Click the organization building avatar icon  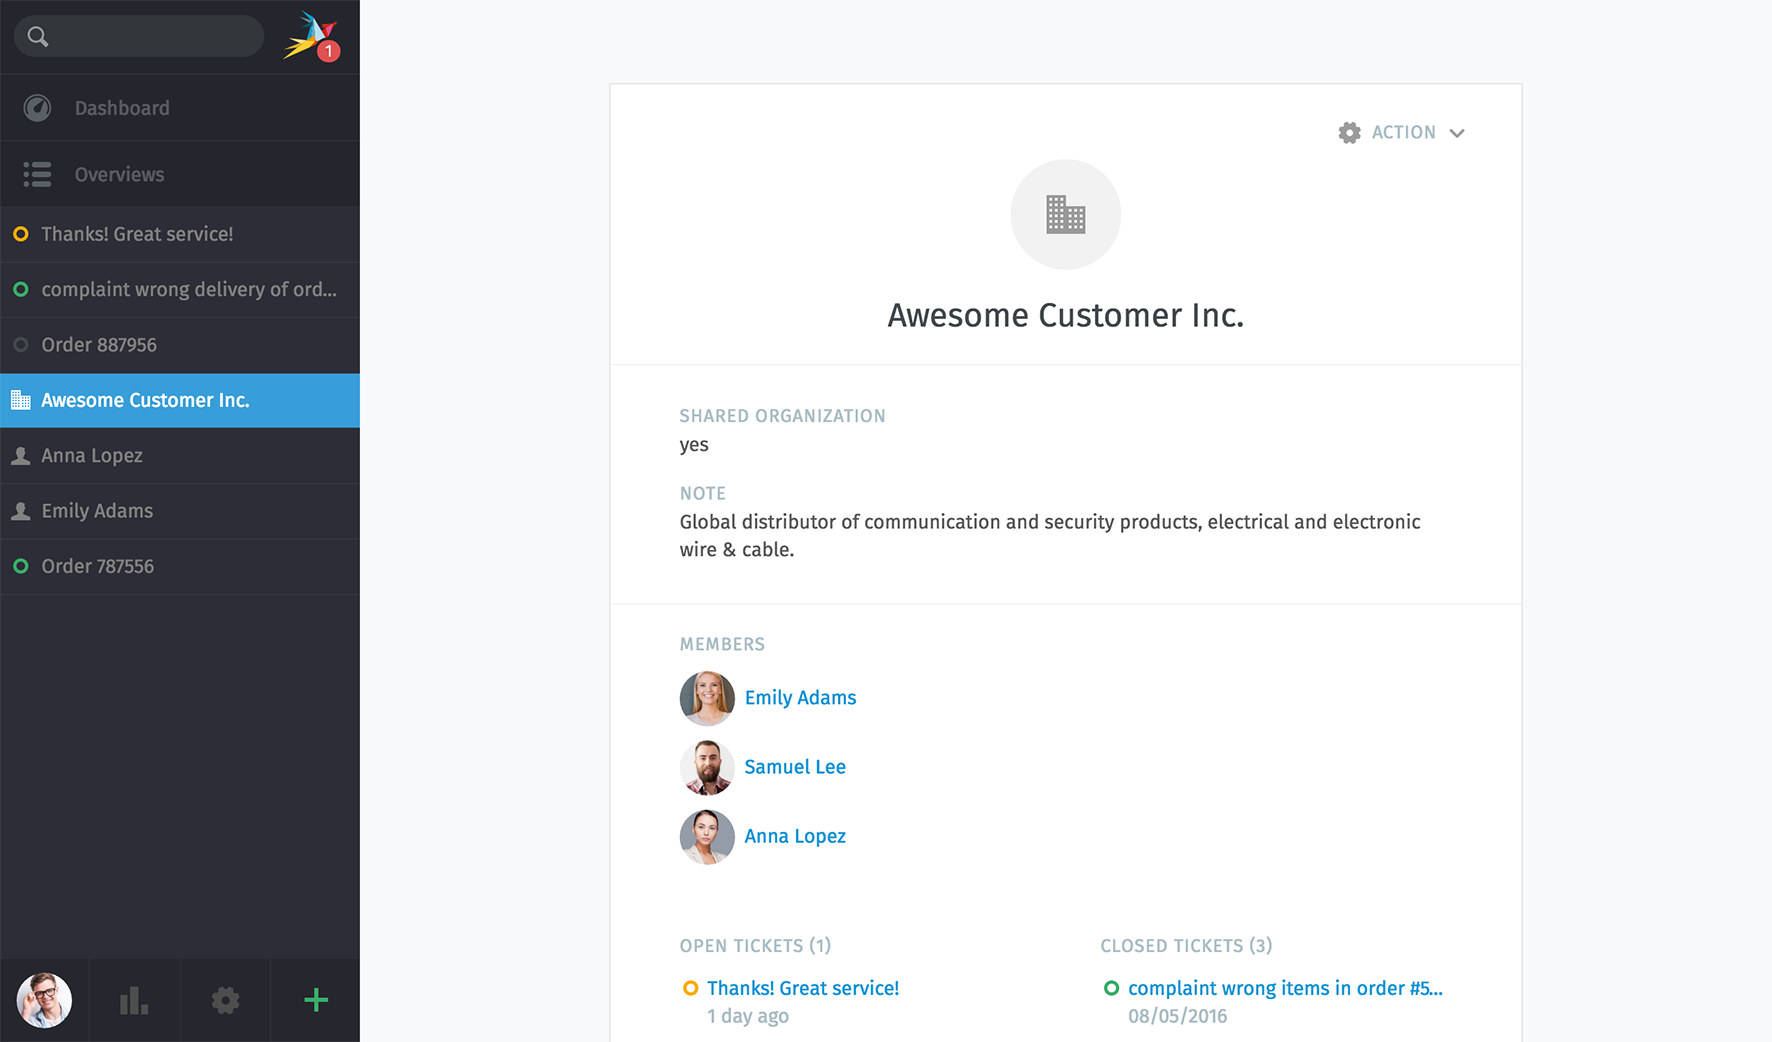pyautogui.click(x=1065, y=214)
